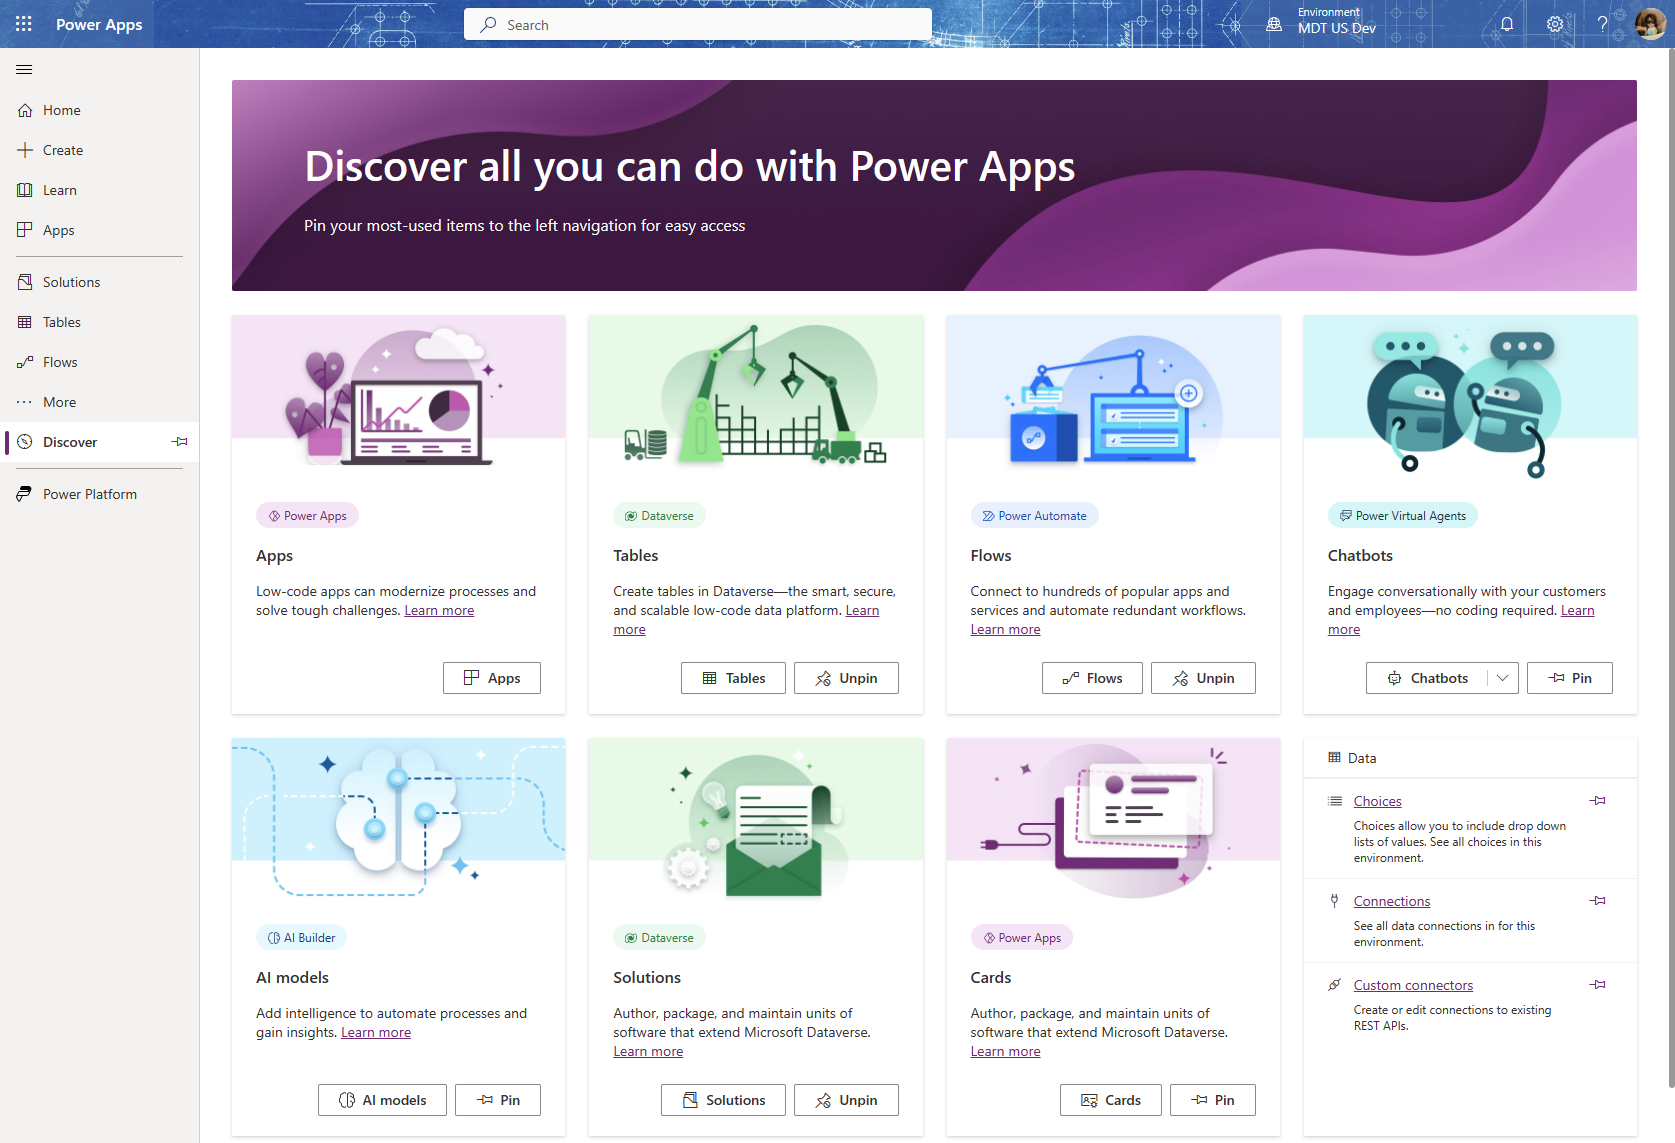Open Learn more link on Flows card

[1005, 630]
